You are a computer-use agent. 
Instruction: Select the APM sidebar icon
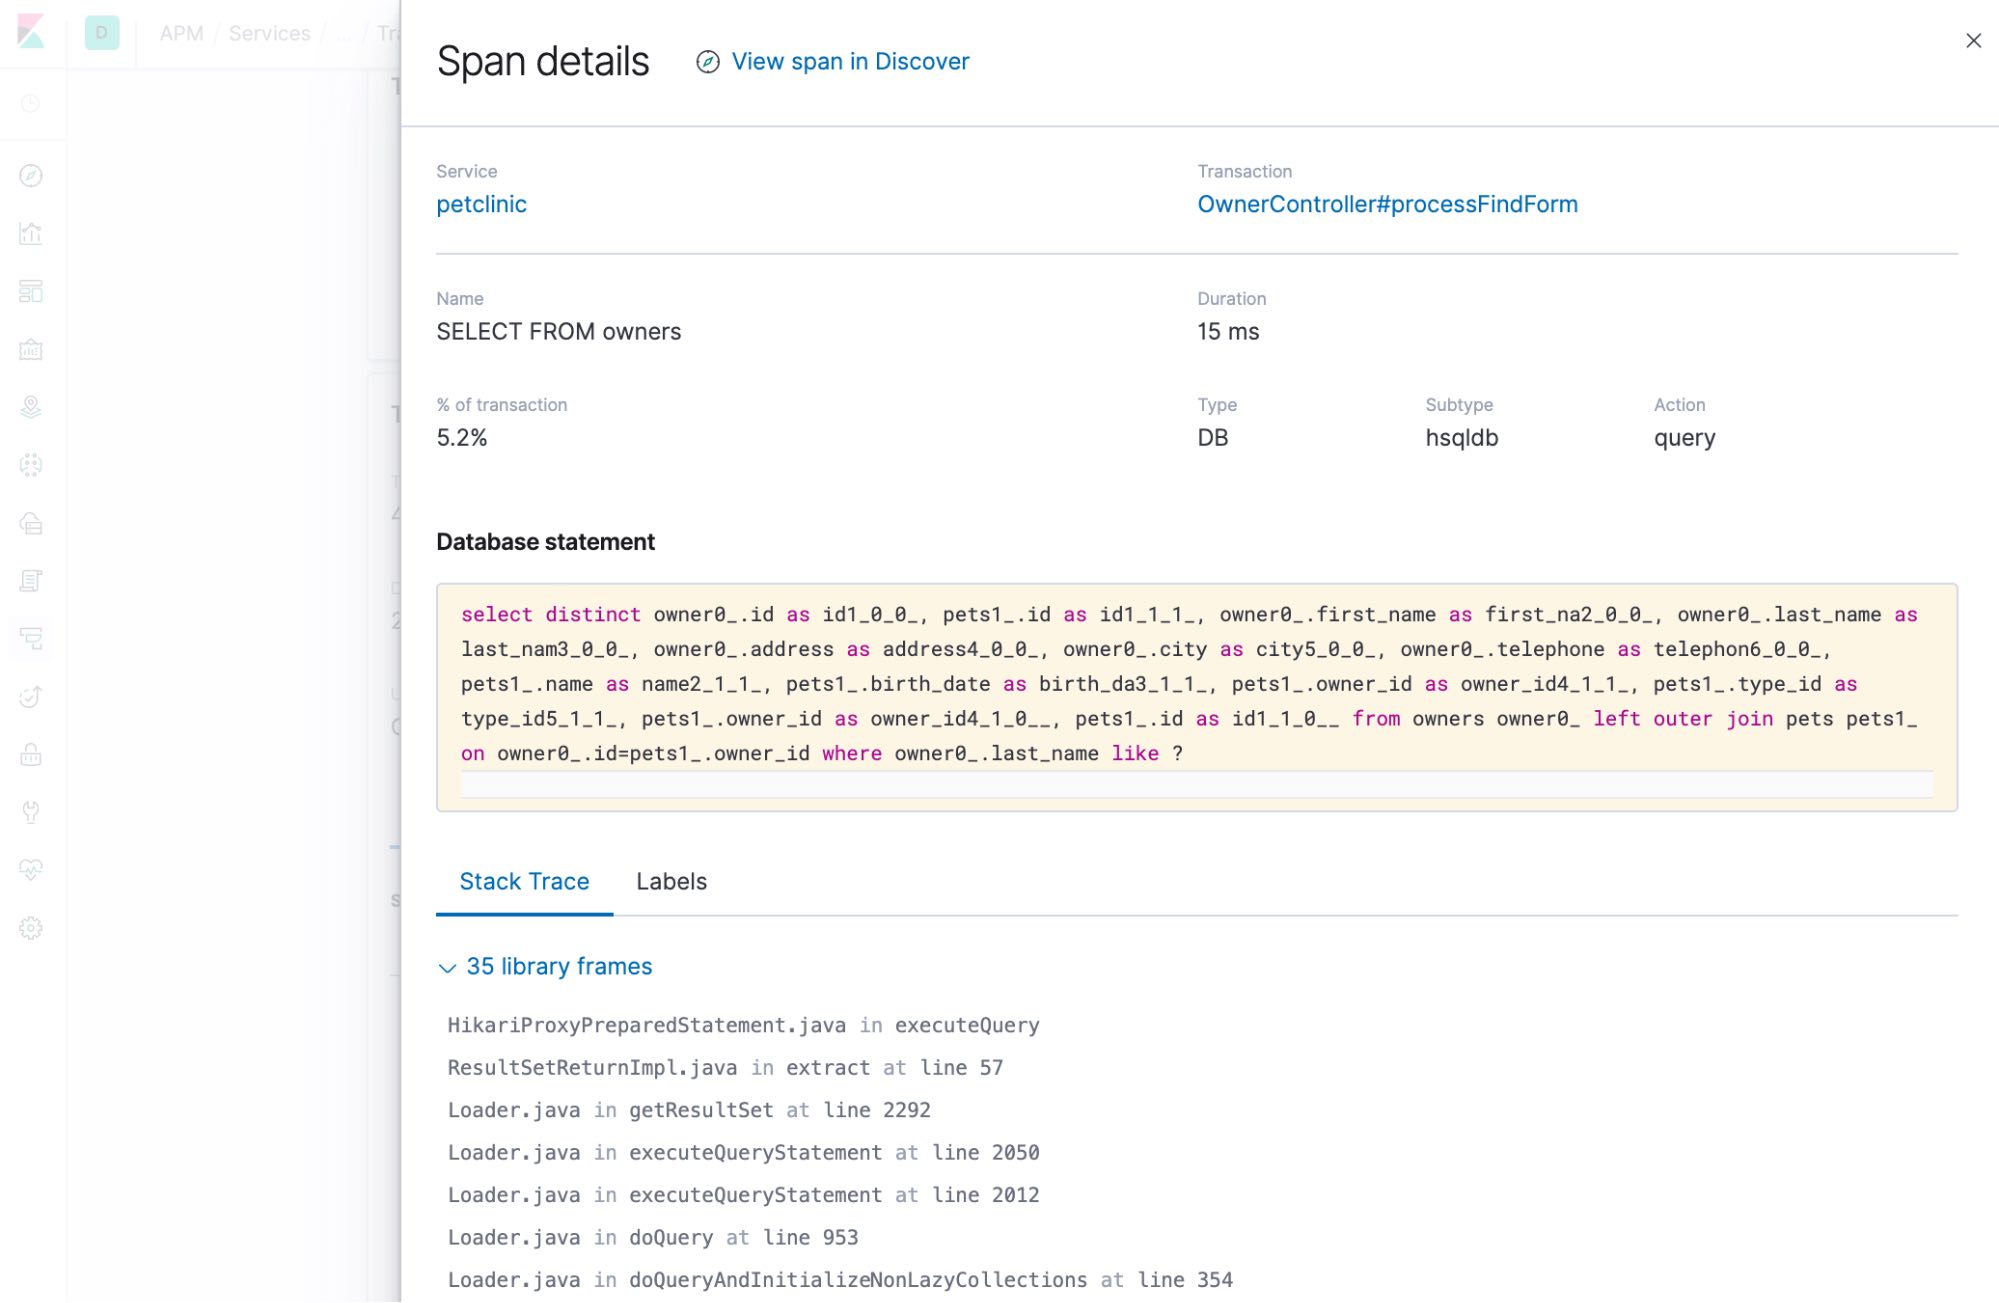click(x=31, y=639)
